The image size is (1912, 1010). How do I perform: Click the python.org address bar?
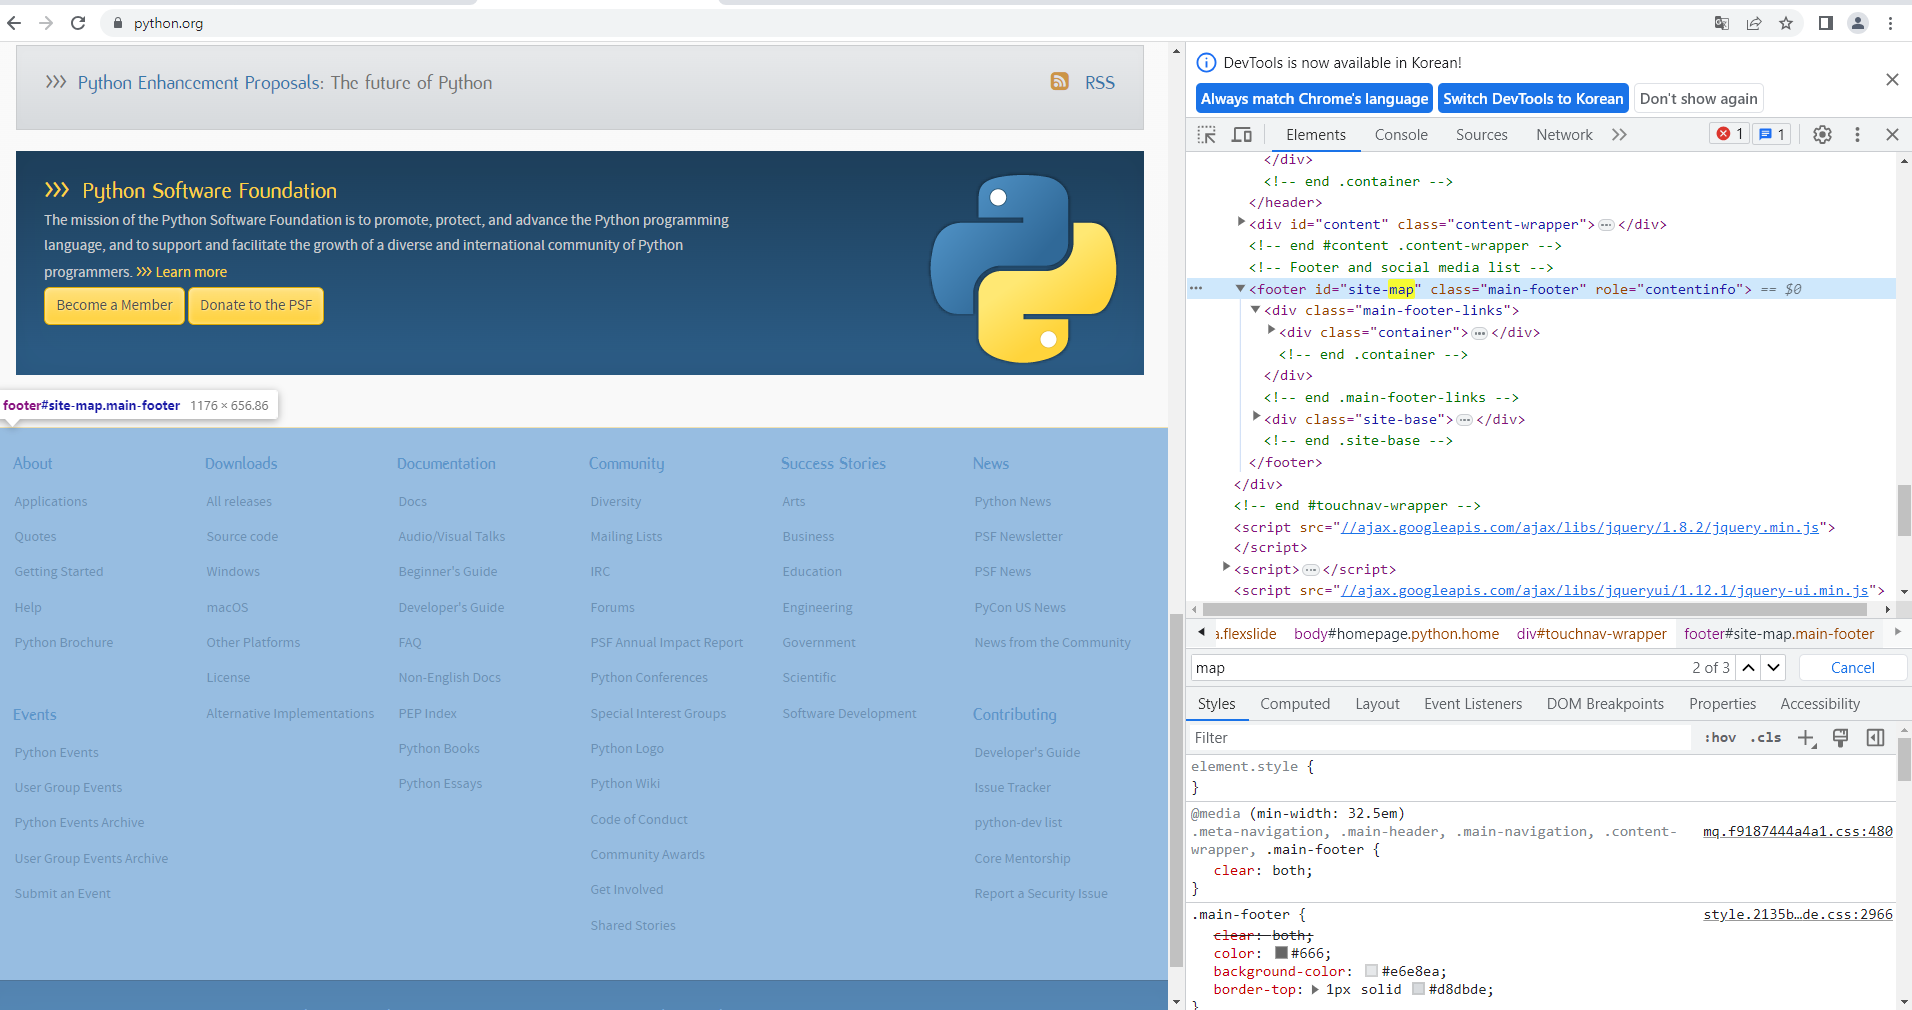[900, 23]
